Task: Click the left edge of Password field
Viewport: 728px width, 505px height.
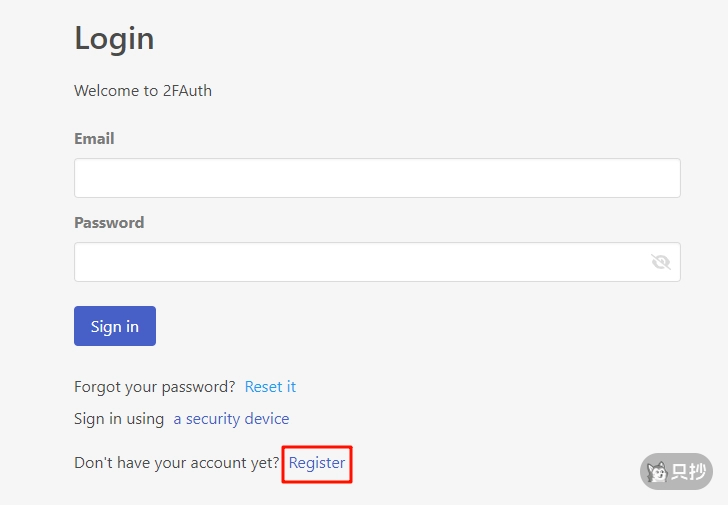Action: click(x=82, y=262)
